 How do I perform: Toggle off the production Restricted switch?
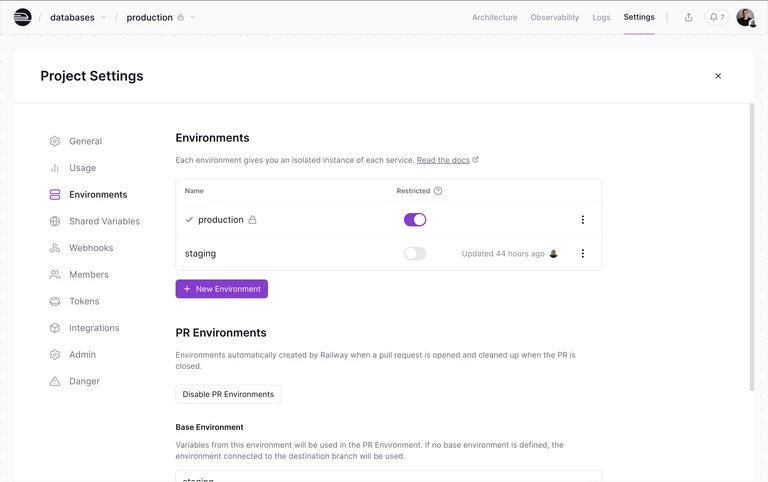coord(415,220)
